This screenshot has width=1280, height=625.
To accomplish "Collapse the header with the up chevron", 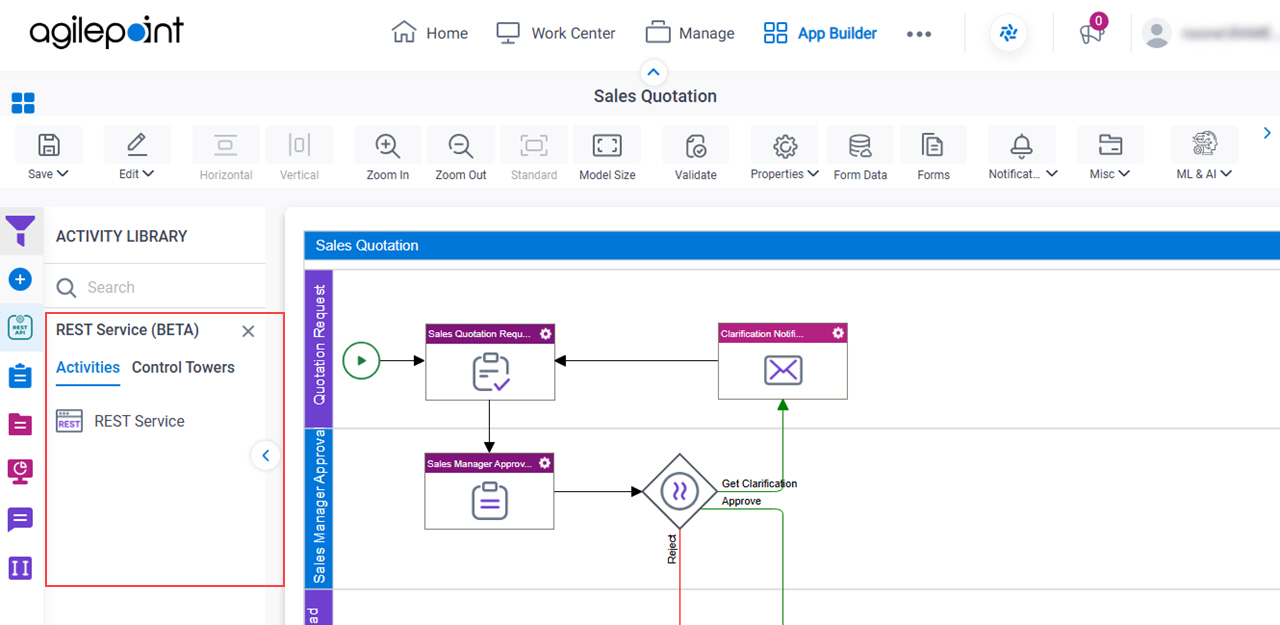I will [653, 72].
